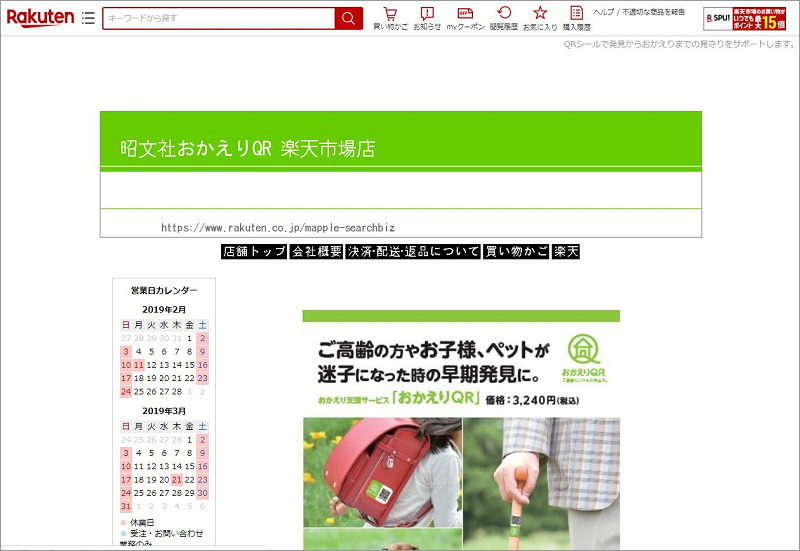Click the red school backpack photo

383,472
